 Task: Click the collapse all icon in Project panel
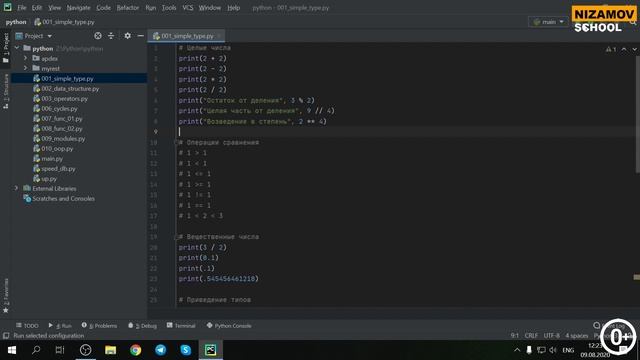tap(111, 36)
